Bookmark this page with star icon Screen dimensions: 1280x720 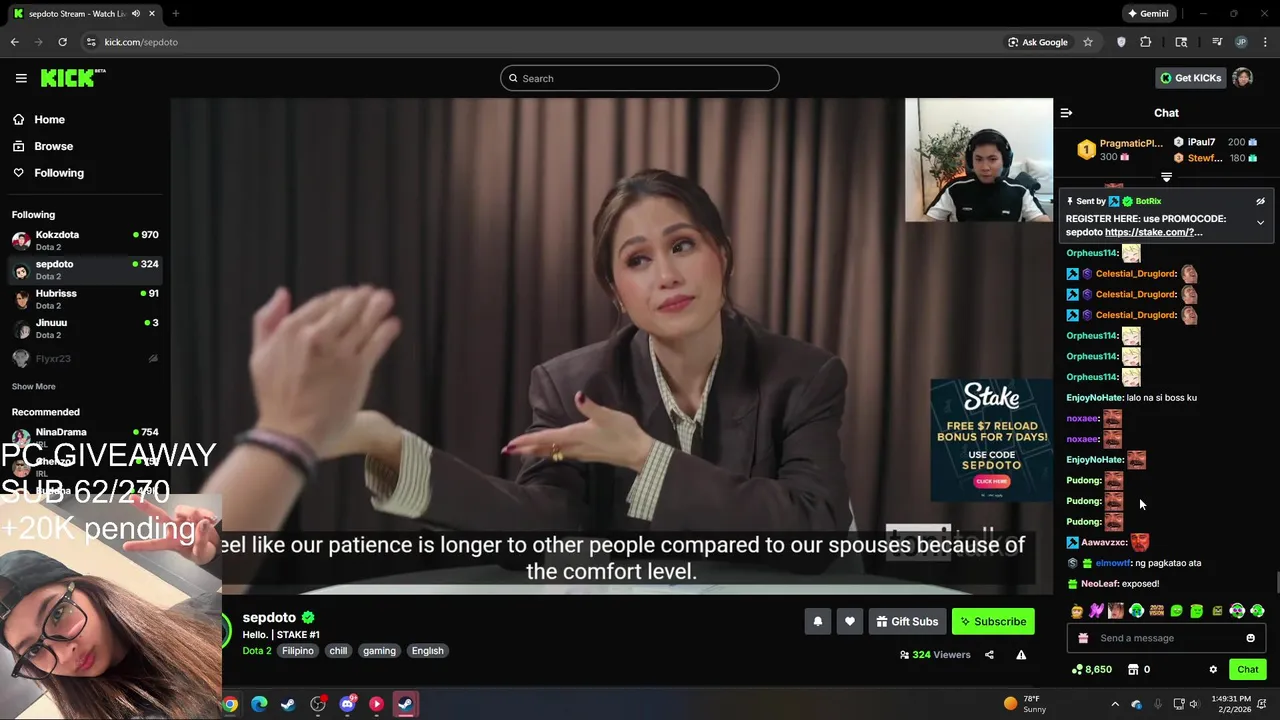1088,42
